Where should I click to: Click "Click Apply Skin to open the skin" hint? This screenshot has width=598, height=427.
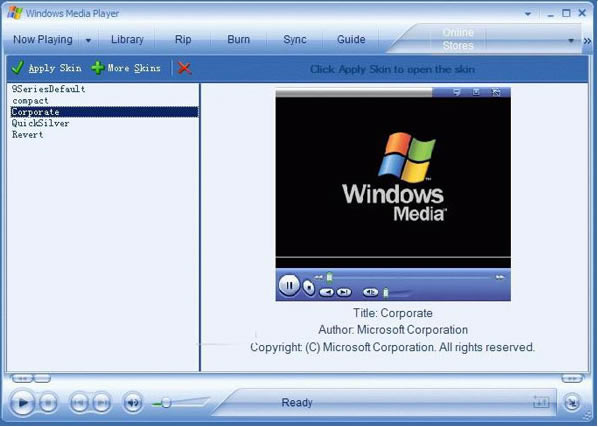click(x=392, y=69)
